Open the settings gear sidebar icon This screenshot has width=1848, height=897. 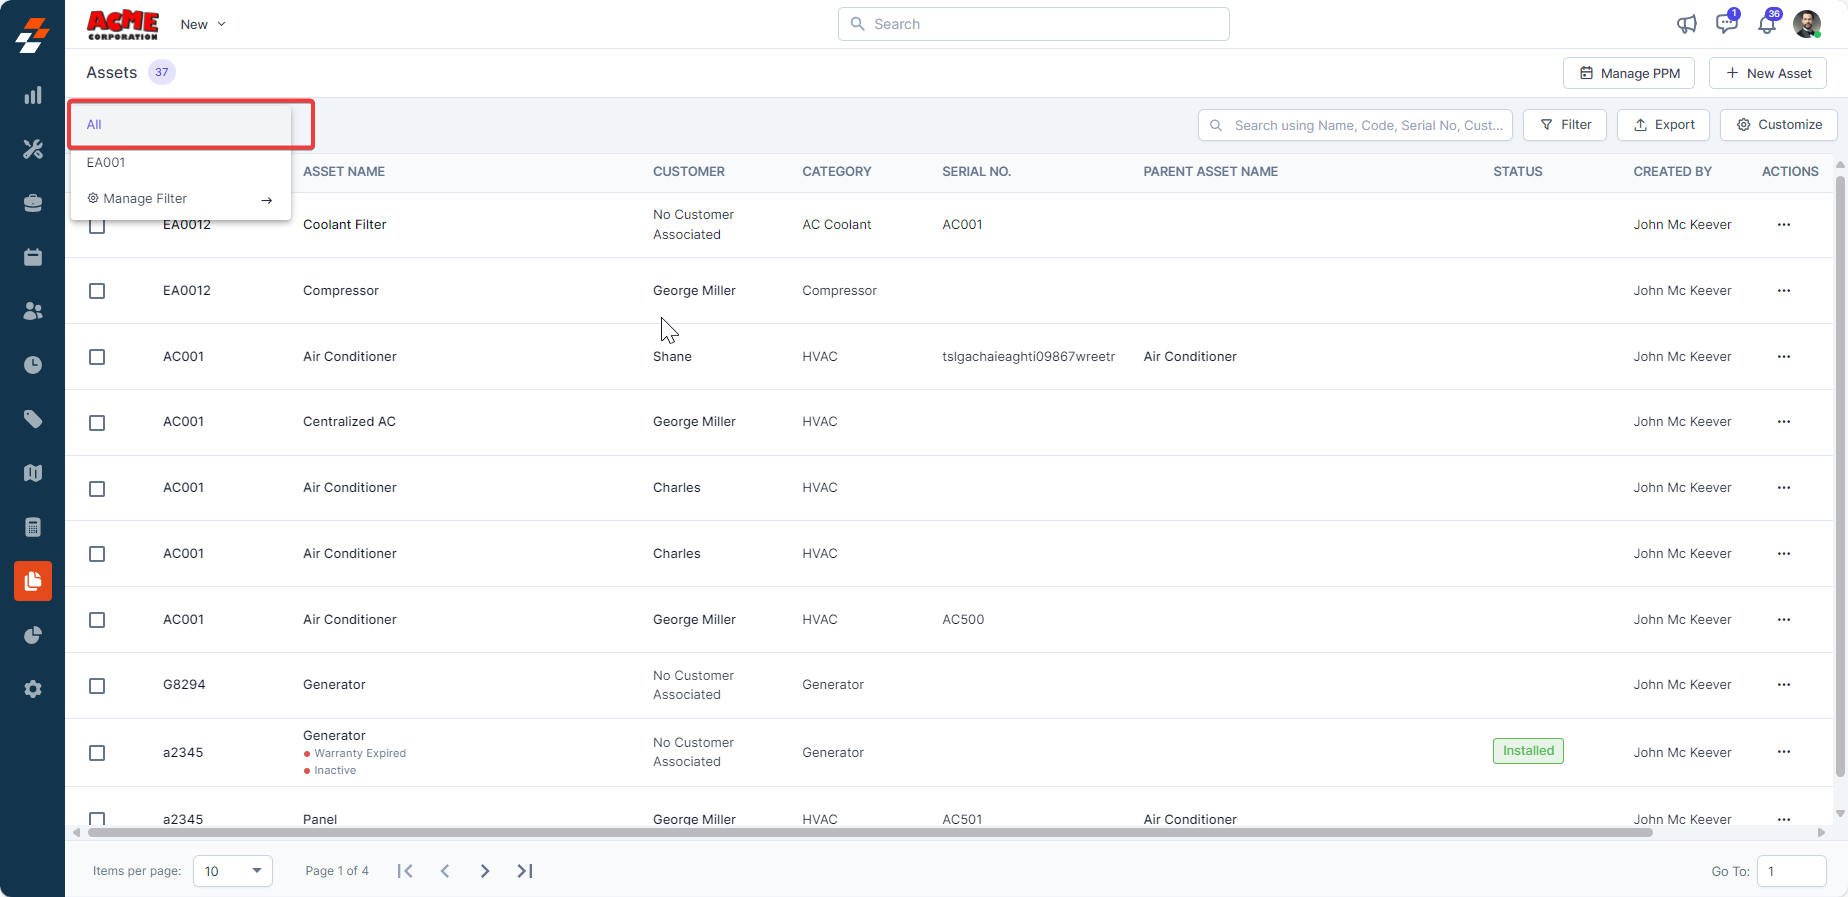[x=33, y=689]
